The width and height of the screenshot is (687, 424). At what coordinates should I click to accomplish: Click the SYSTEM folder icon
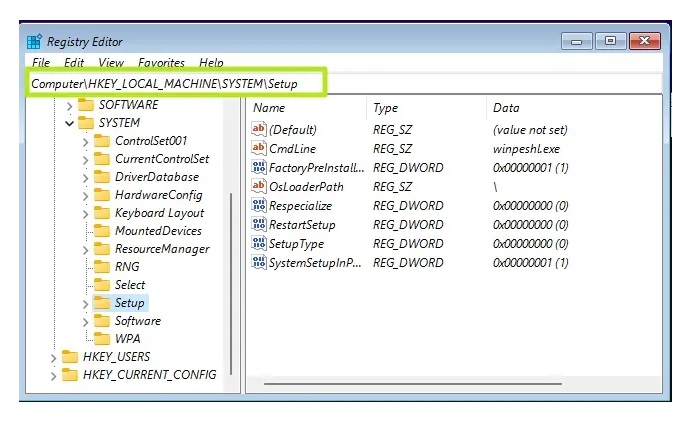(x=86, y=123)
